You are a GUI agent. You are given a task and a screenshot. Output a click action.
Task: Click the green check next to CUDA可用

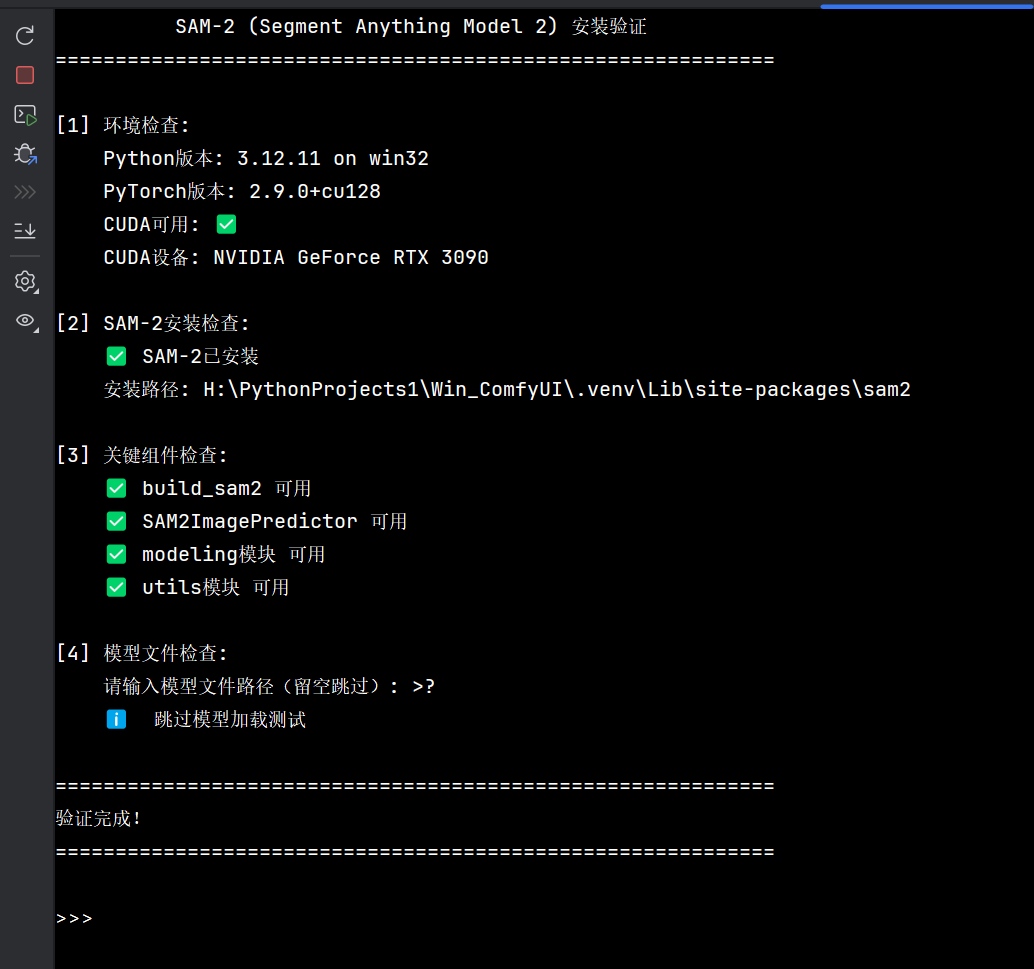(x=226, y=224)
